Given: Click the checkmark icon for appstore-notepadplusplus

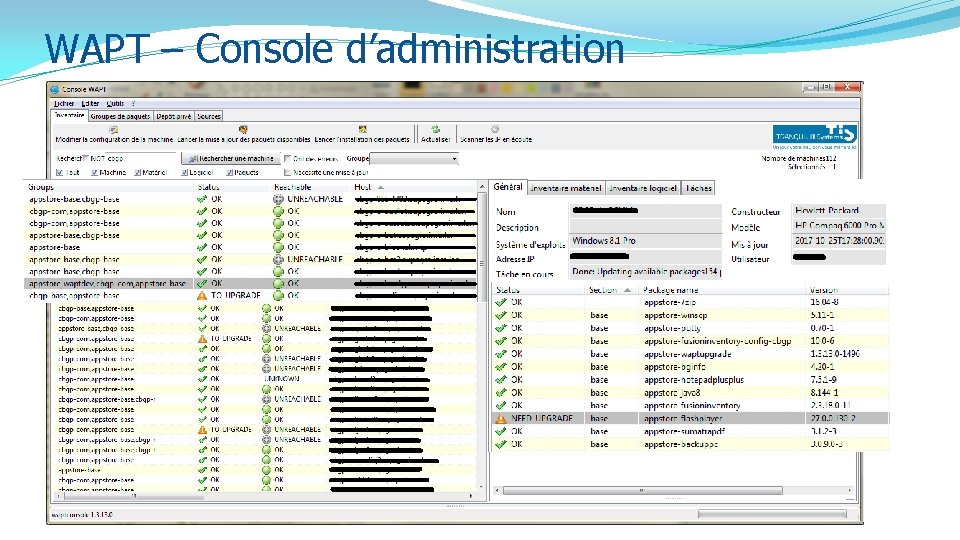Looking at the screenshot, I should (501, 380).
